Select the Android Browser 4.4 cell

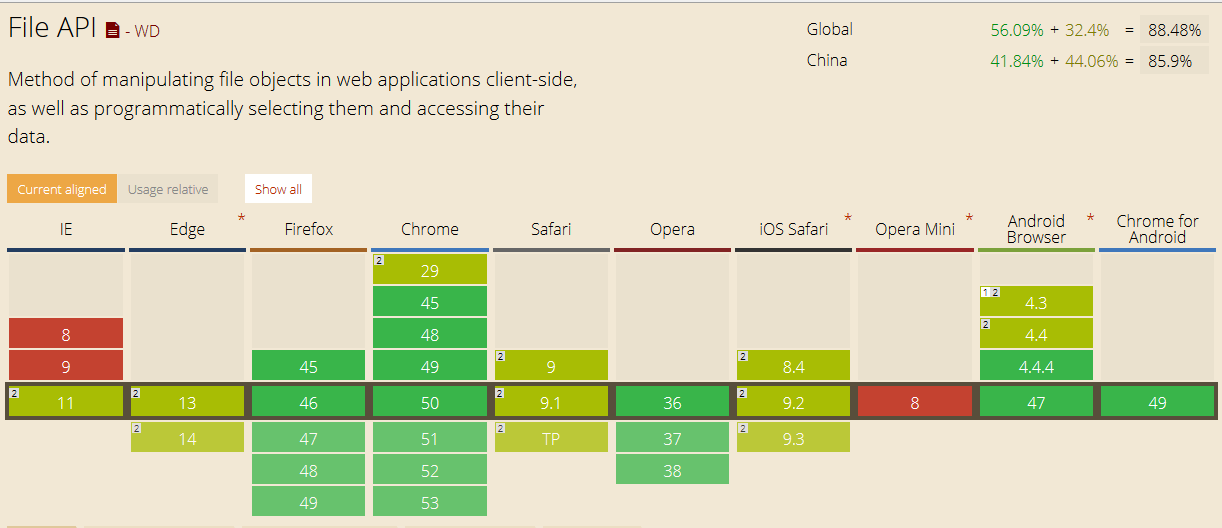[x=1036, y=334]
